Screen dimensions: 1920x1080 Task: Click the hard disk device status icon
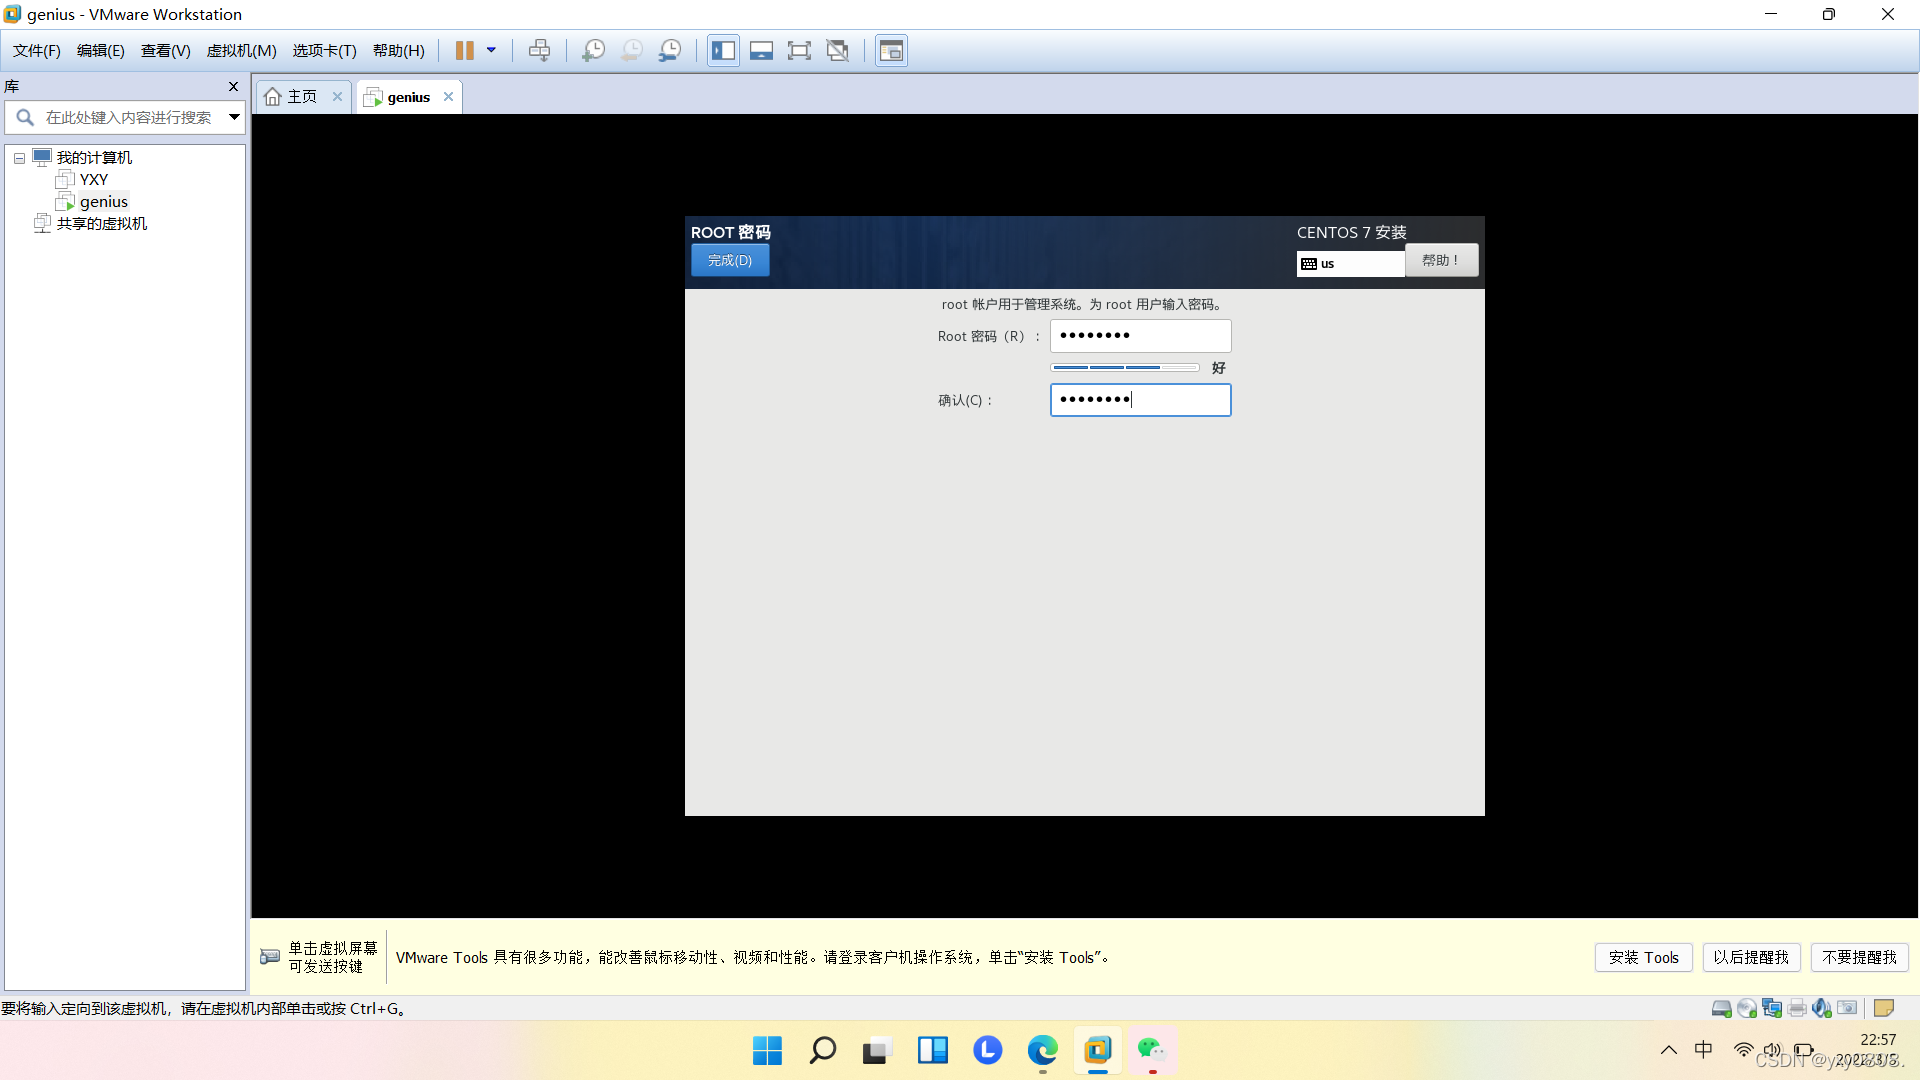click(x=1721, y=1009)
